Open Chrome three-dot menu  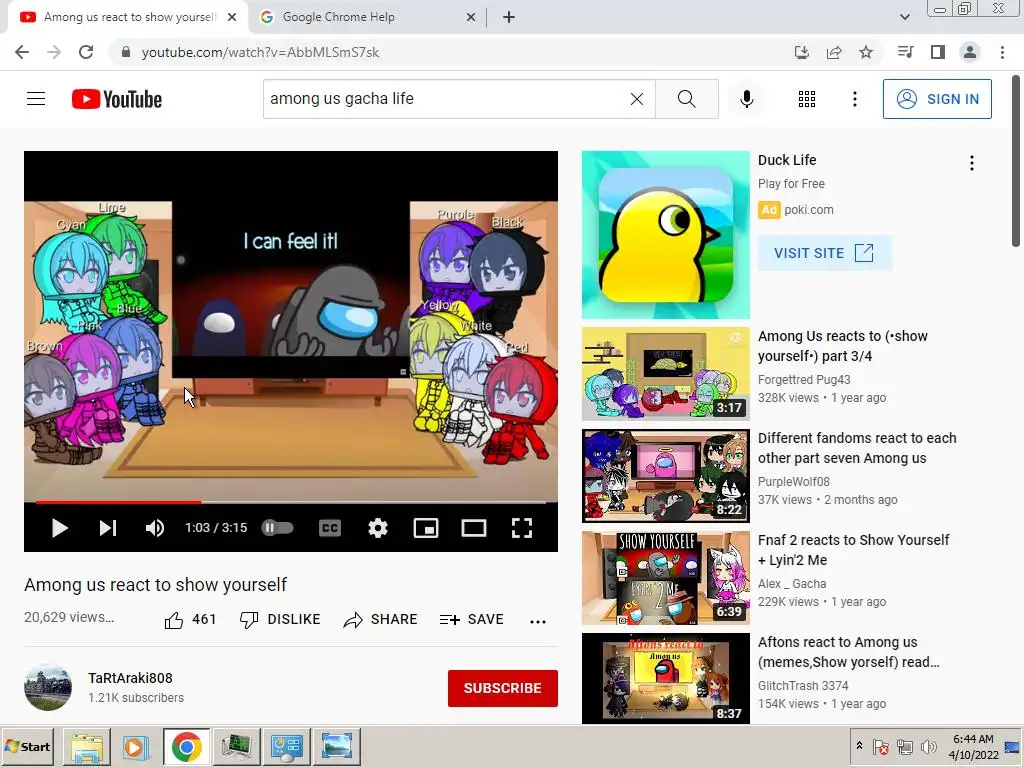tap(1002, 52)
